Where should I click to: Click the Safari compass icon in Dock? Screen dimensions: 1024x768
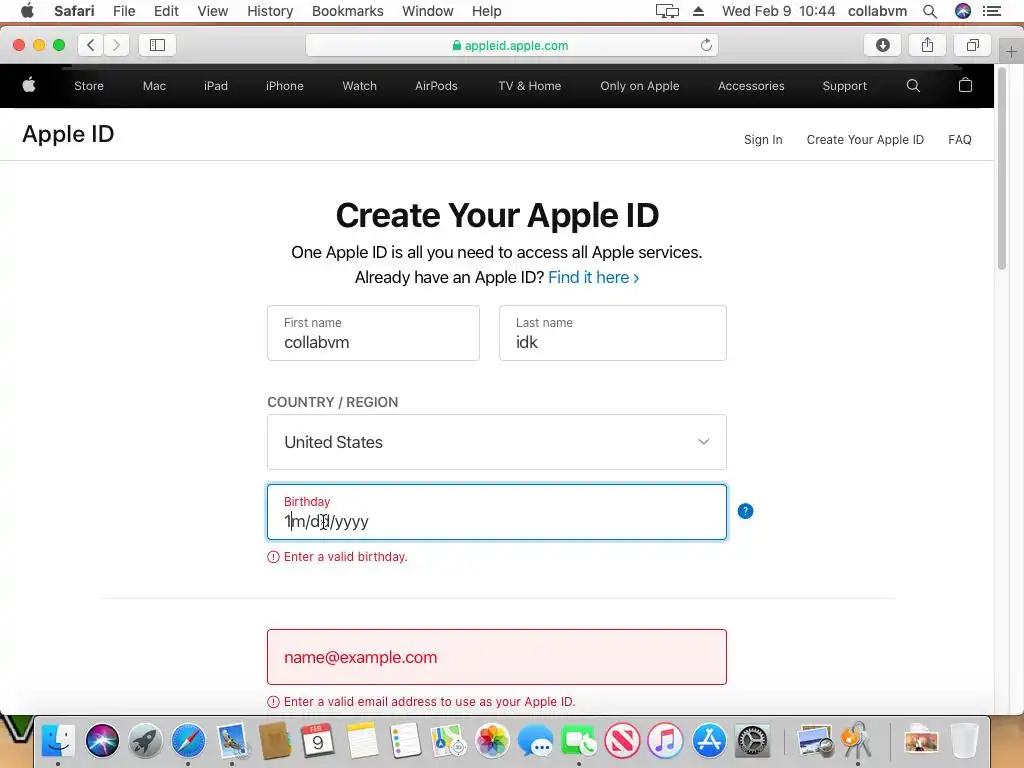[x=188, y=741]
